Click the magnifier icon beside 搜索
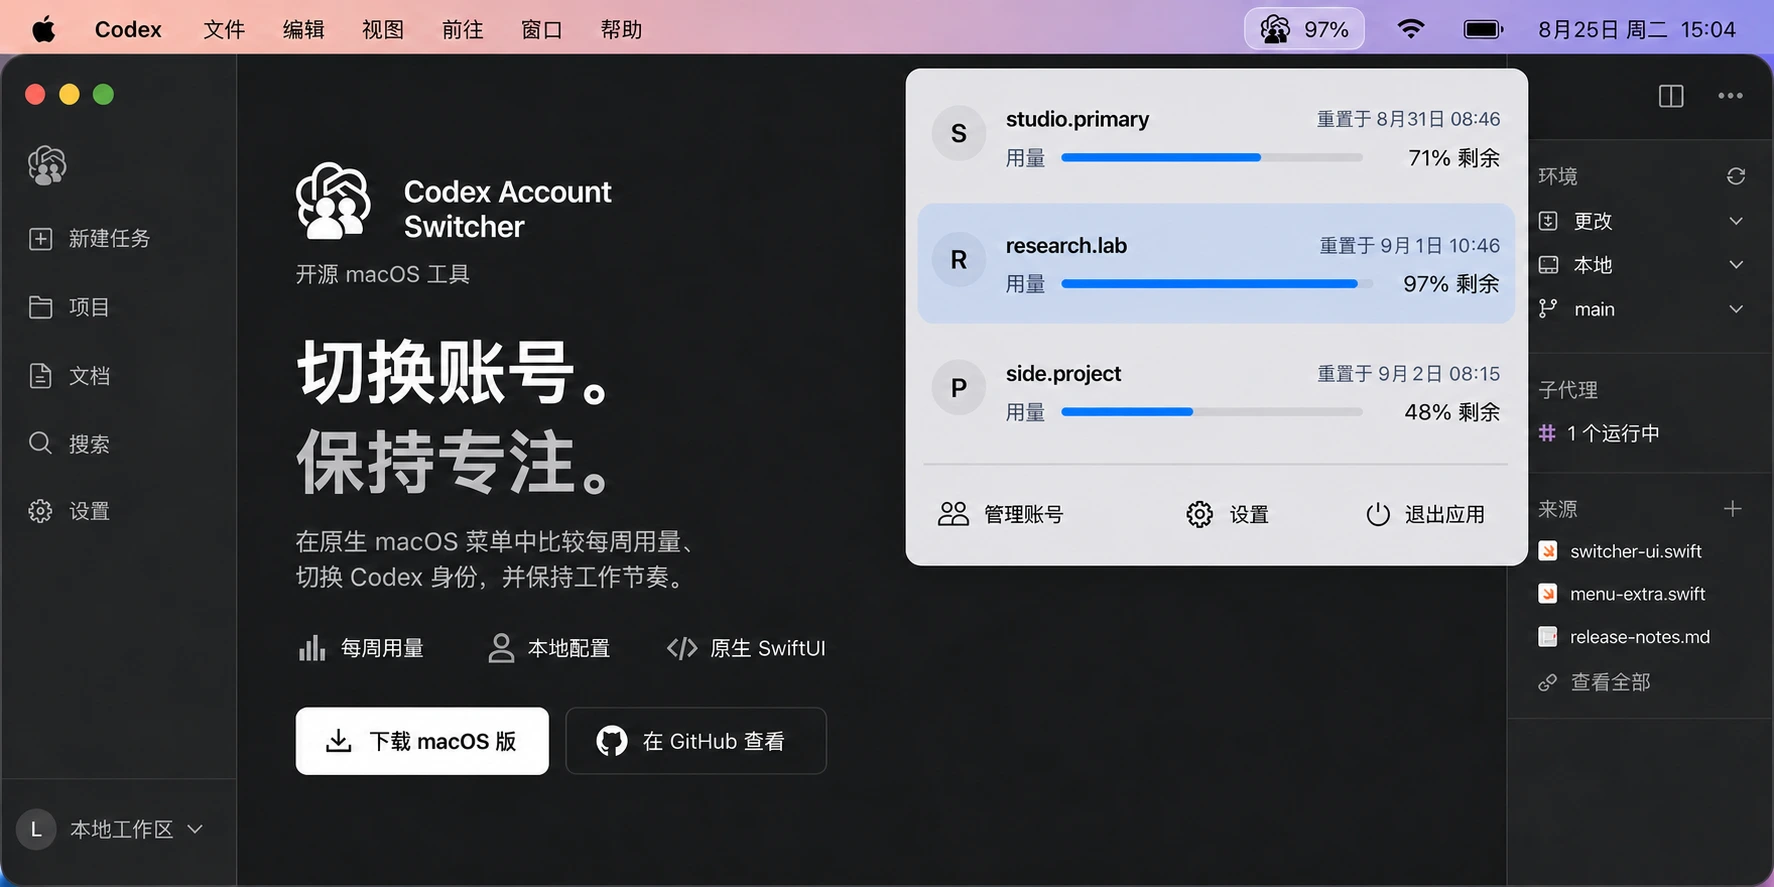1774x887 pixels. [x=40, y=443]
